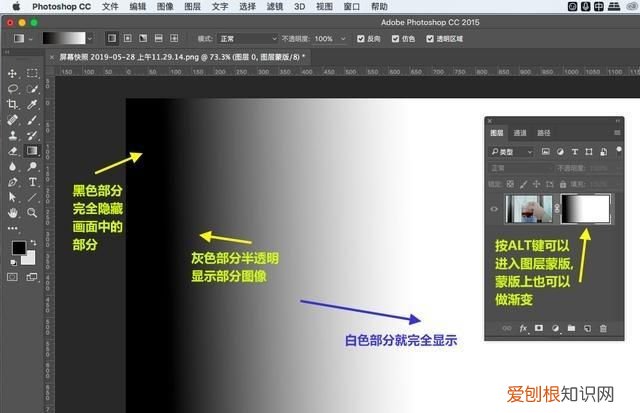Choose Angle gradient type in options bar
640x413 pixels.
click(143, 38)
